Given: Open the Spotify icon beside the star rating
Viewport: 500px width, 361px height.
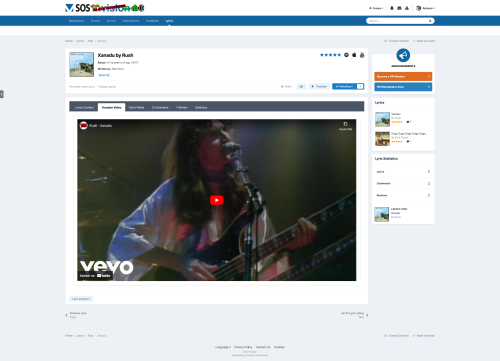Looking at the screenshot, I should pyautogui.click(x=346, y=55).
